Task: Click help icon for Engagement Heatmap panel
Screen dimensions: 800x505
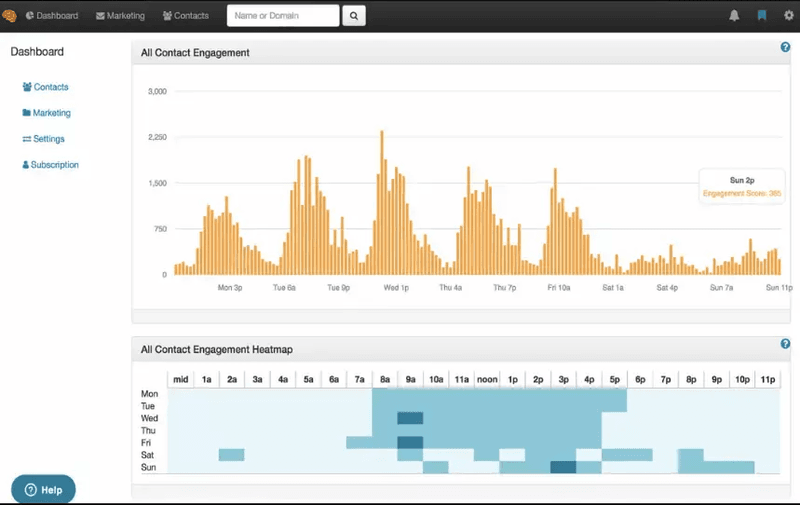Action: click(785, 344)
